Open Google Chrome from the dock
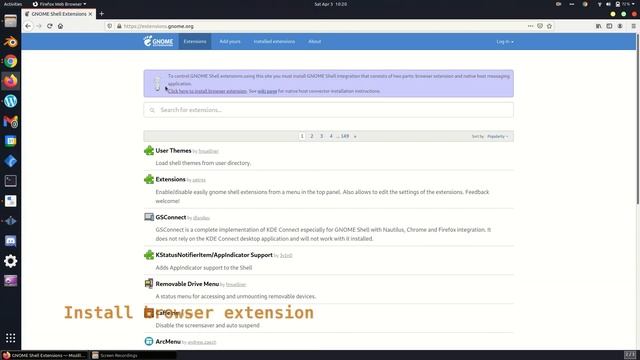 tap(11, 61)
